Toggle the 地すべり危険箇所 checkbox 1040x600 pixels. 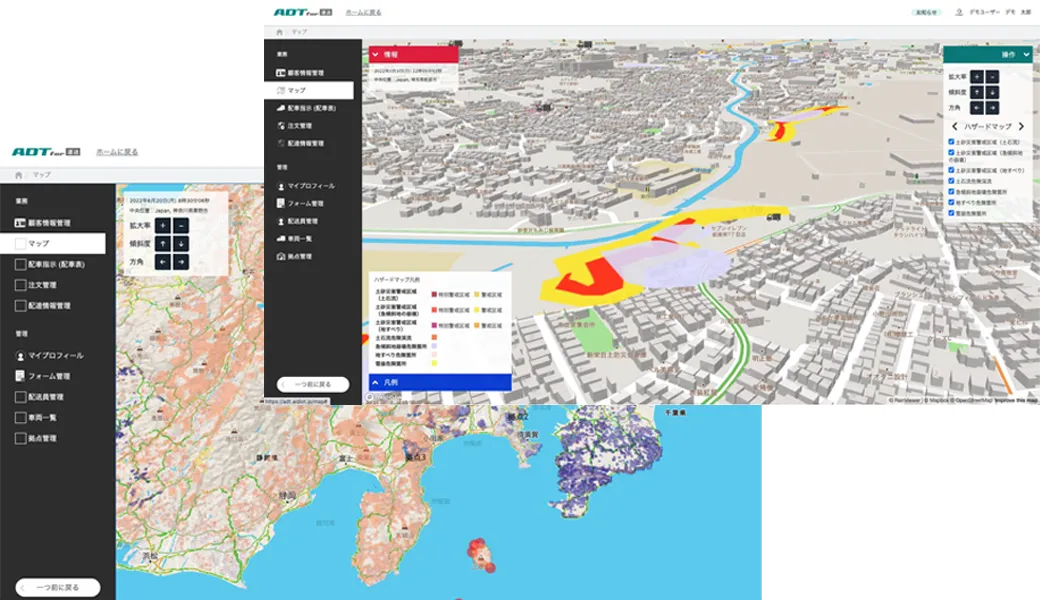pyautogui.click(x=951, y=202)
